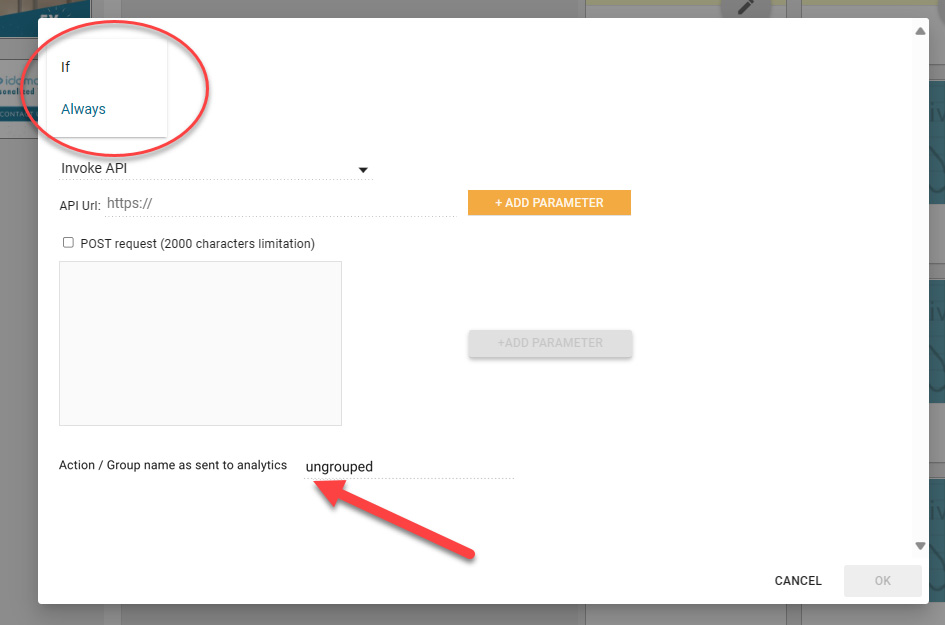Image resolution: width=945 pixels, height=625 pixels.
Task: Select the "If" condition option
Action: click(x=66, y=67)
